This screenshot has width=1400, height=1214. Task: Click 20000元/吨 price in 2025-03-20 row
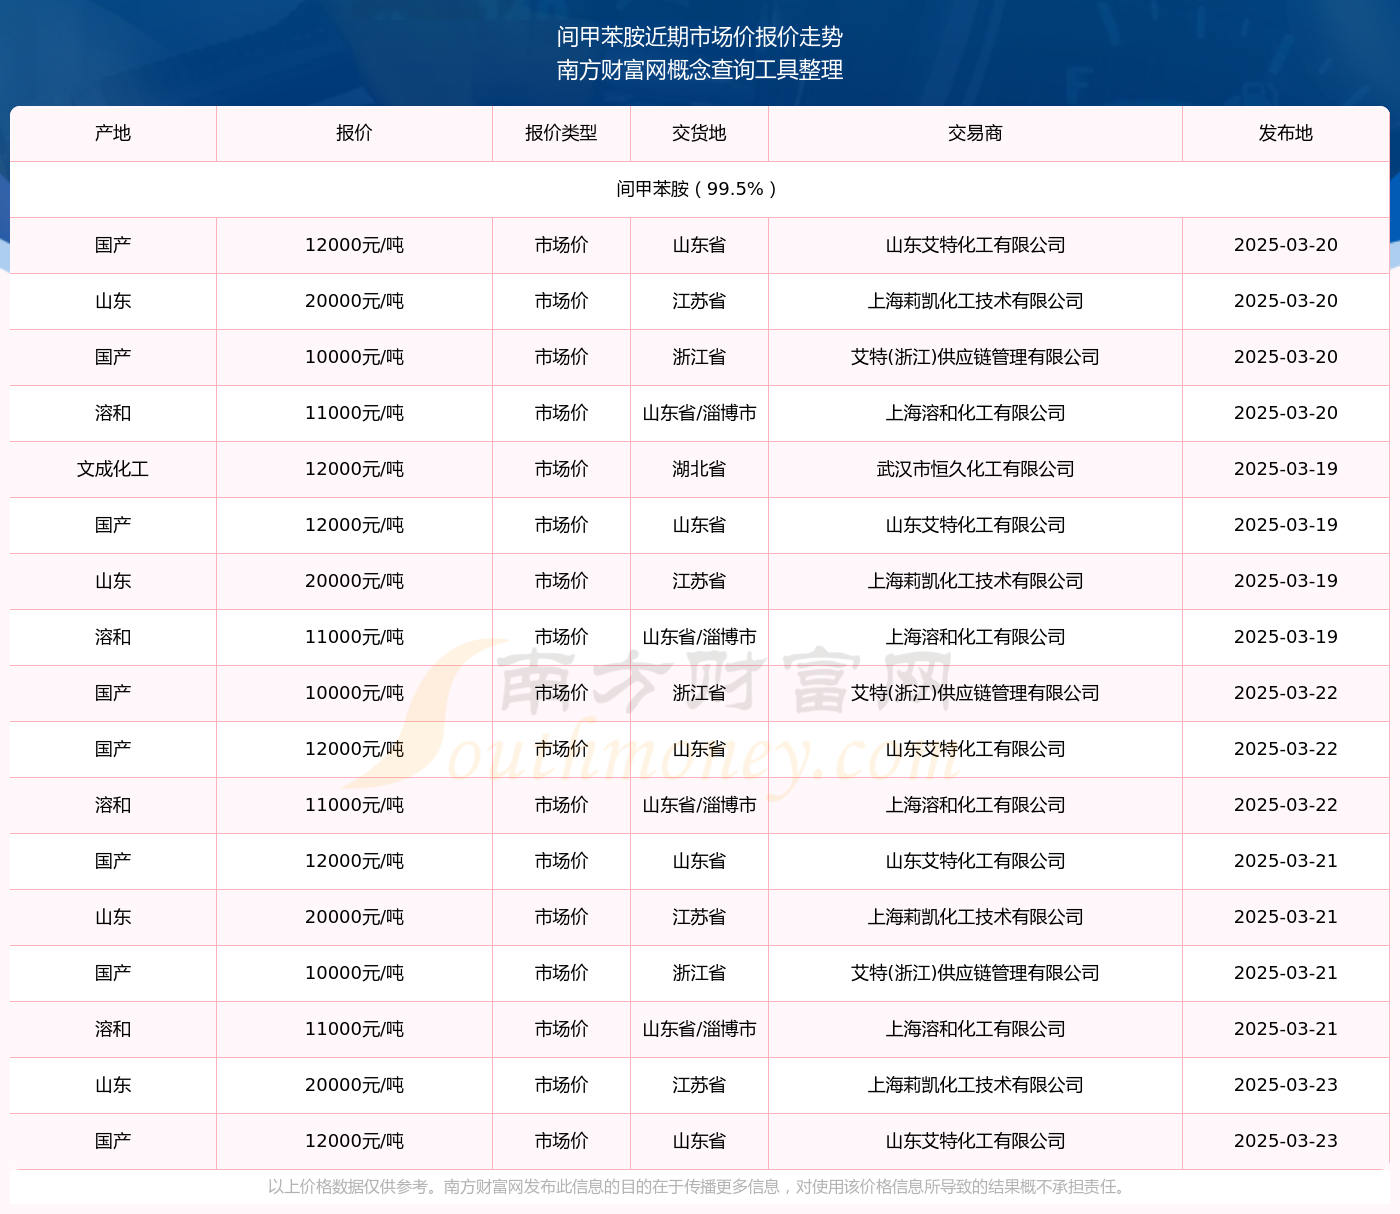coord(354,301)
